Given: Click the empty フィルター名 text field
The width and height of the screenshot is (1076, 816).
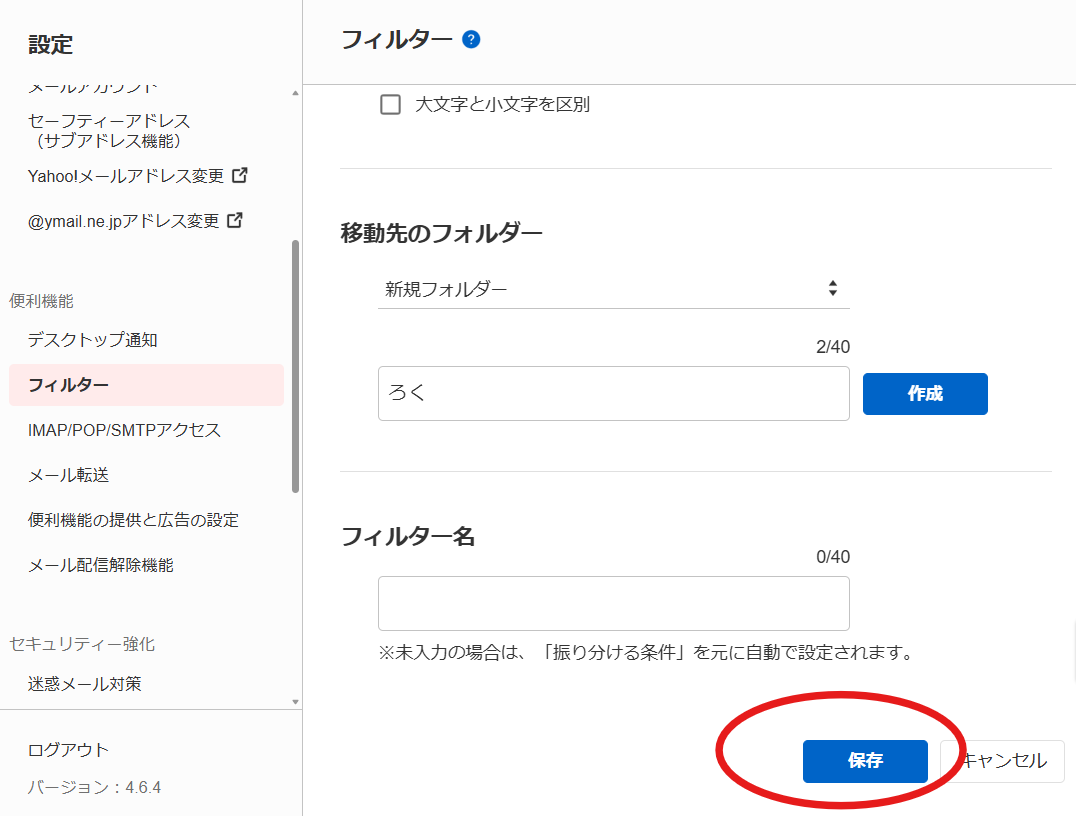Looking at the screenshot, I should click(x=613, y=603).
